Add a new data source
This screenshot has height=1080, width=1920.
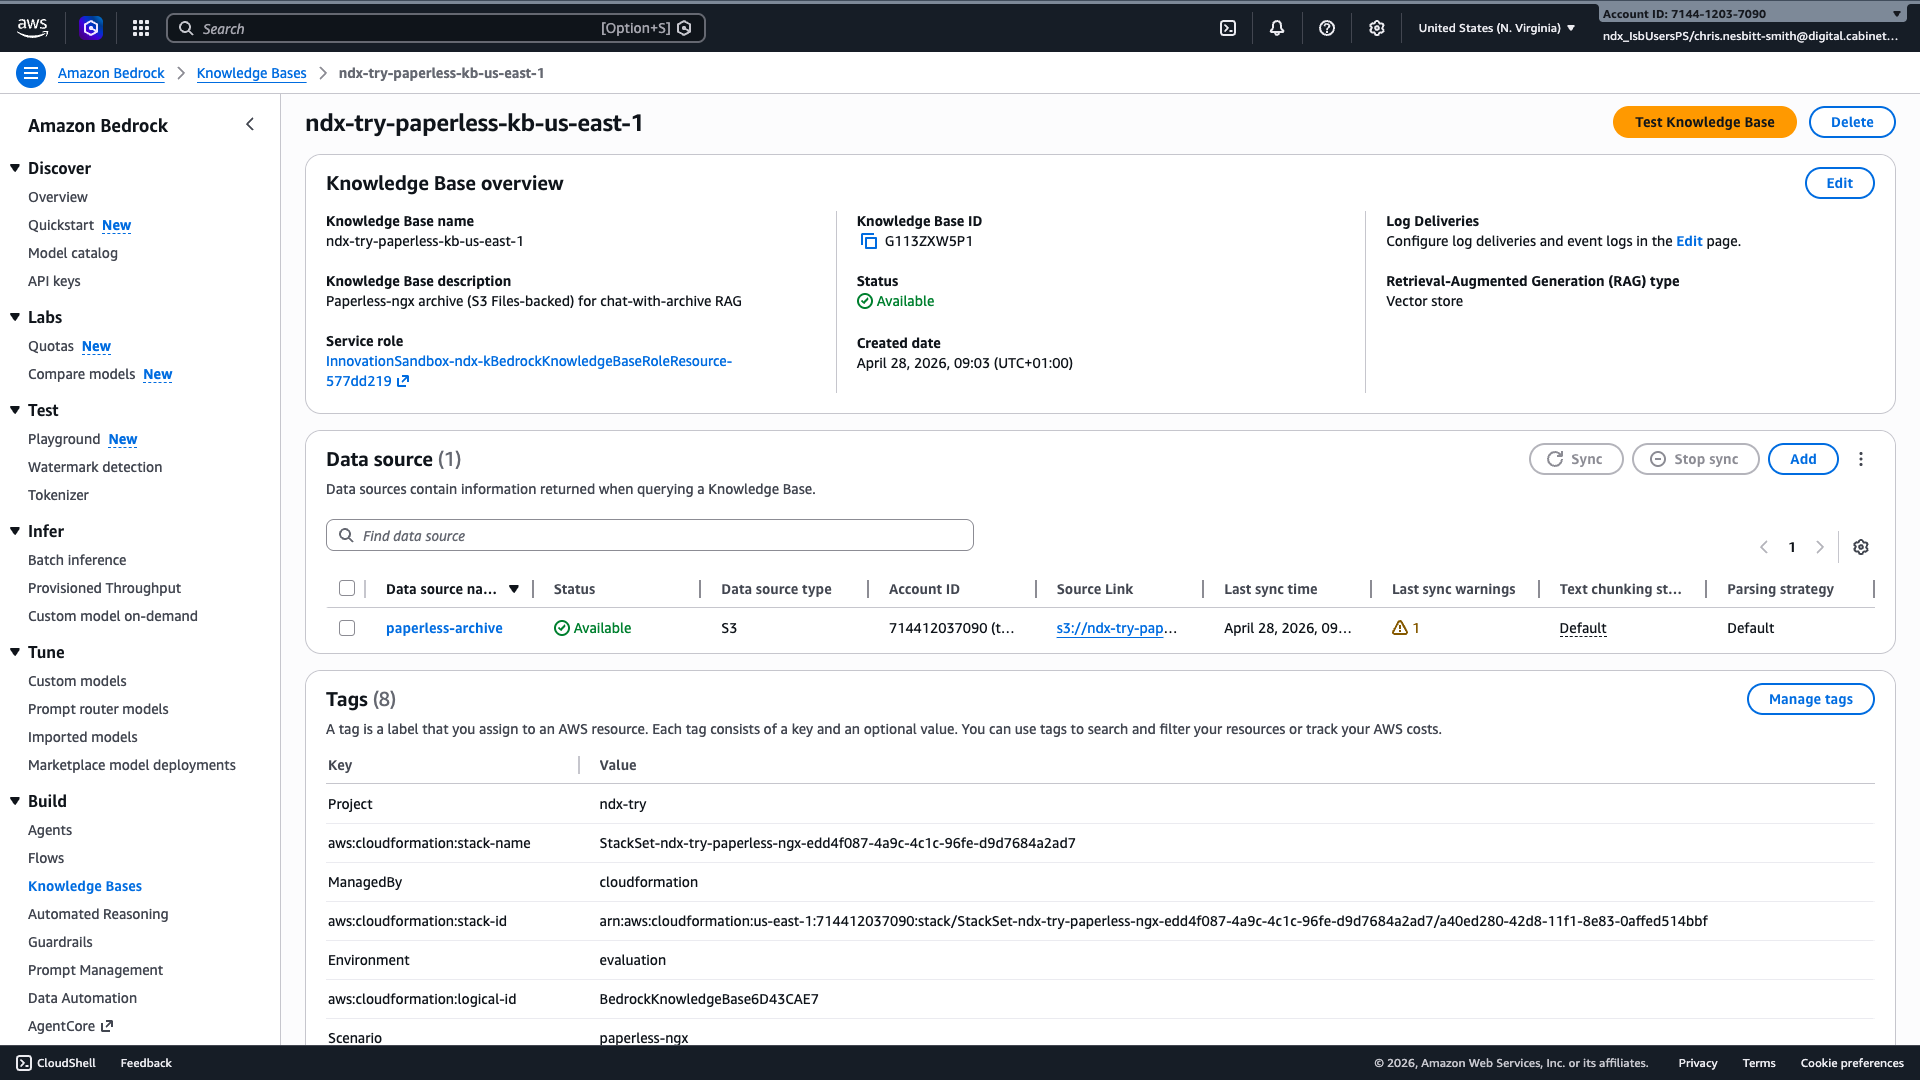(x=1802, y=459)
